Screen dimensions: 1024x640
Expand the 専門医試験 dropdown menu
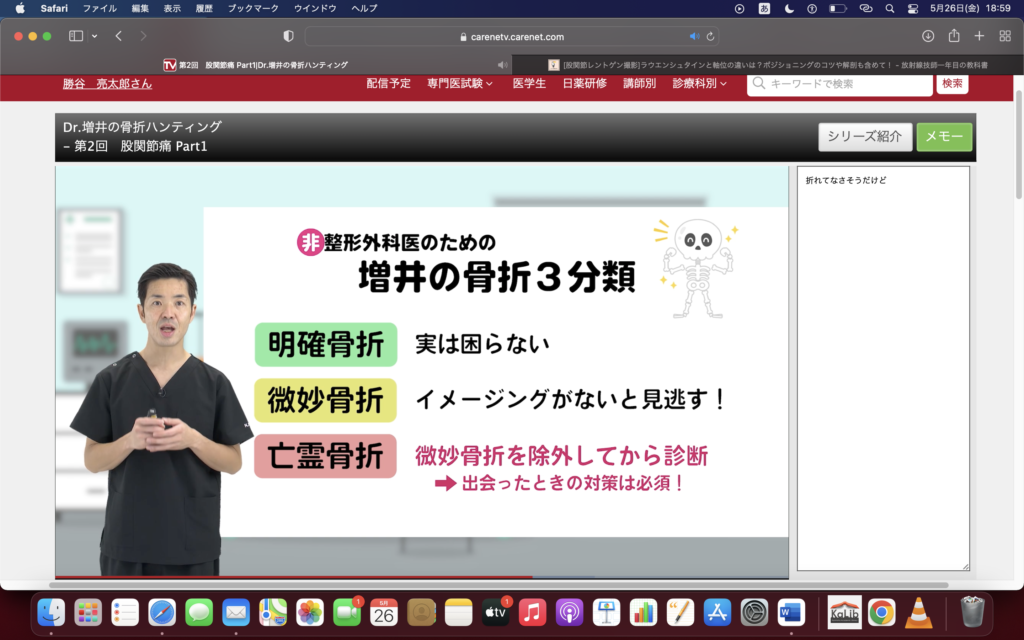460,84
